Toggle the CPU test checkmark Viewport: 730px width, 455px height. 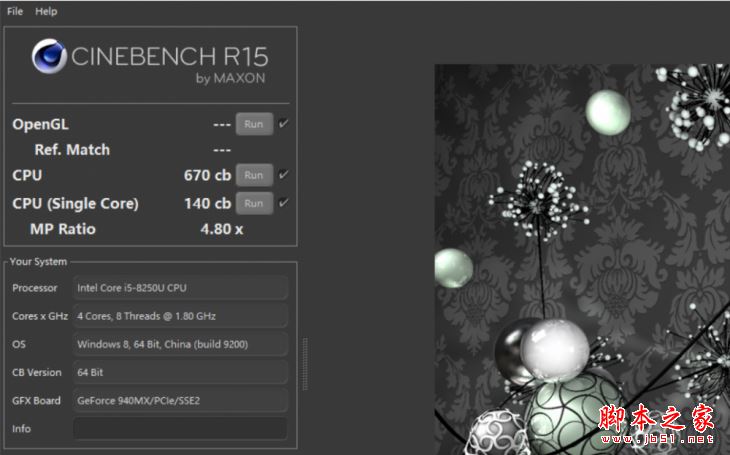283,175
